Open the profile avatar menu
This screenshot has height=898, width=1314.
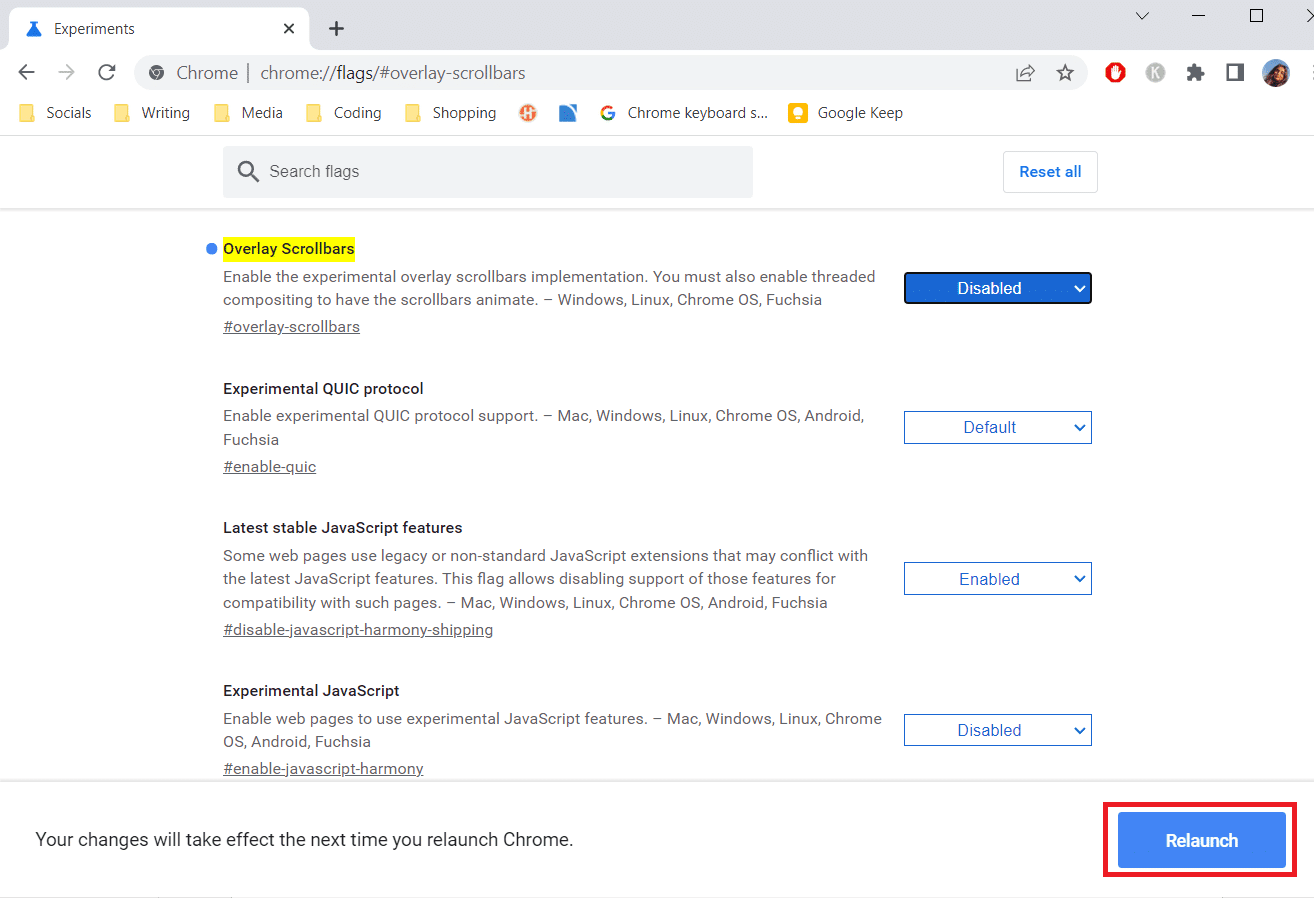1276,72
